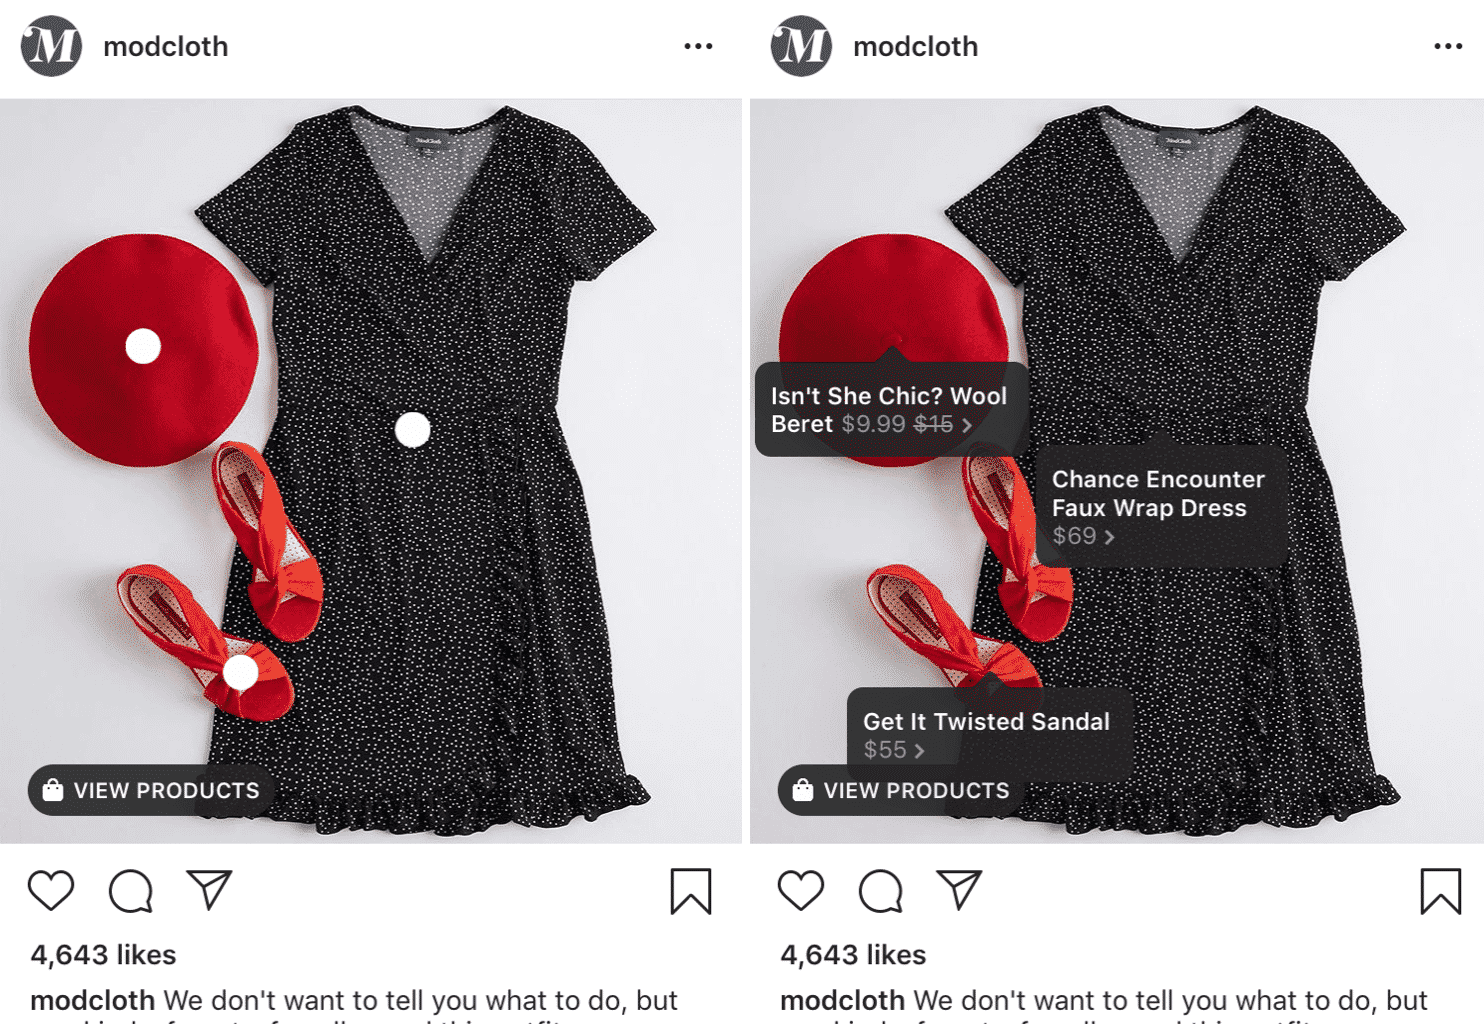Screen dimensions: 1484x1024
Task: Open the Get It Twisted Sandal tag
Action: 989,735
